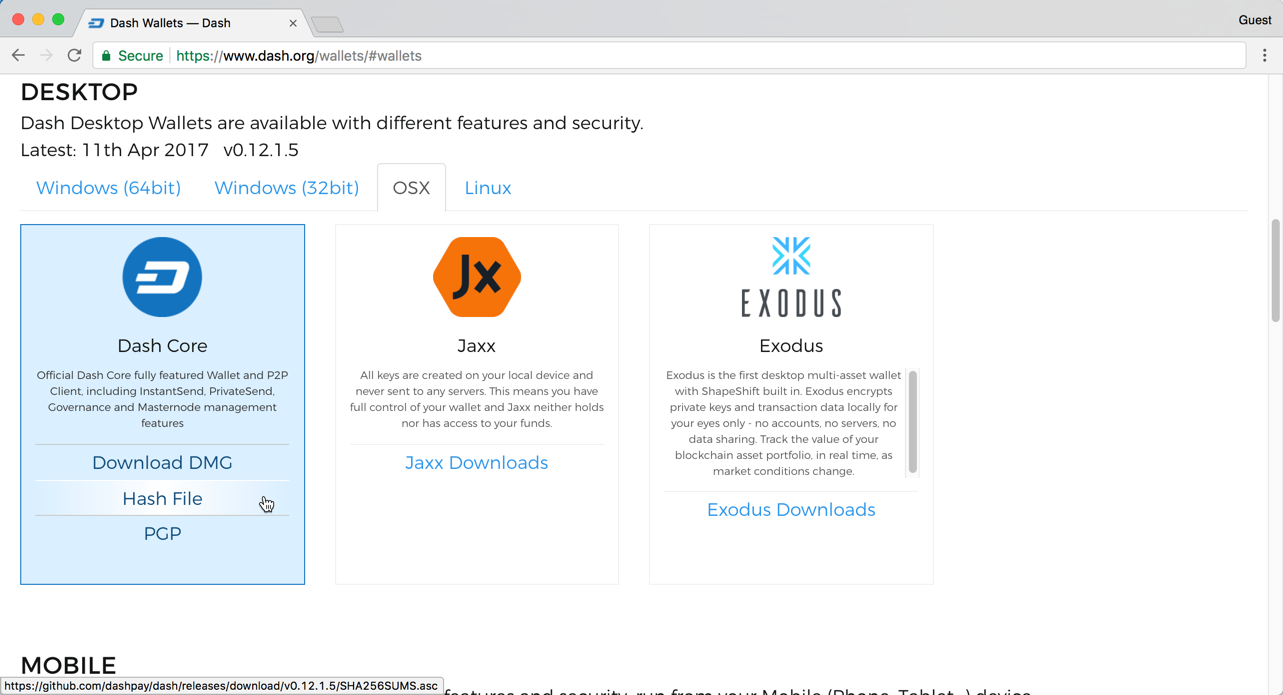
Task: Click the Download DMG link
Action: click(162, 463)
